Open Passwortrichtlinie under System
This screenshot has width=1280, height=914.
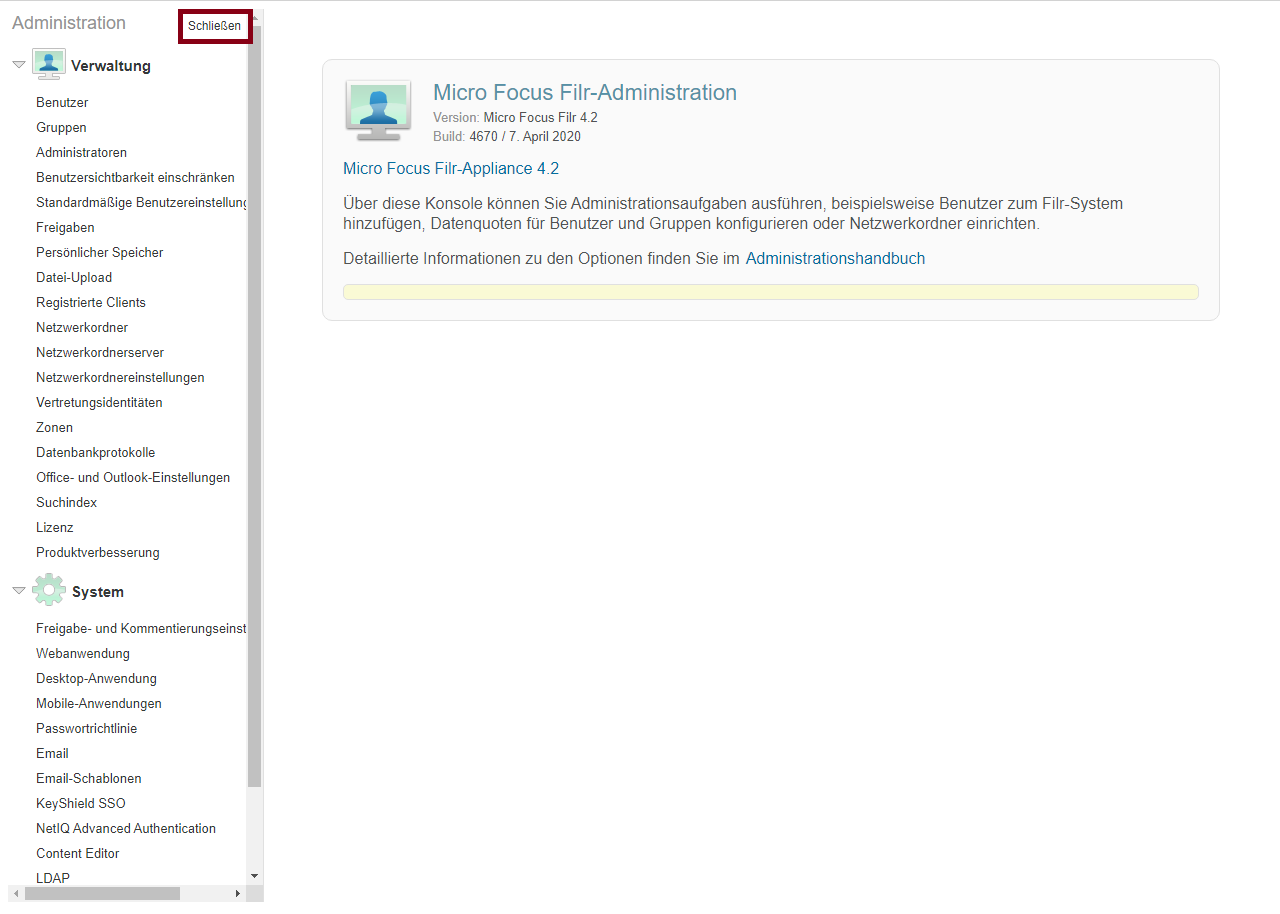(x=86, y=729)
